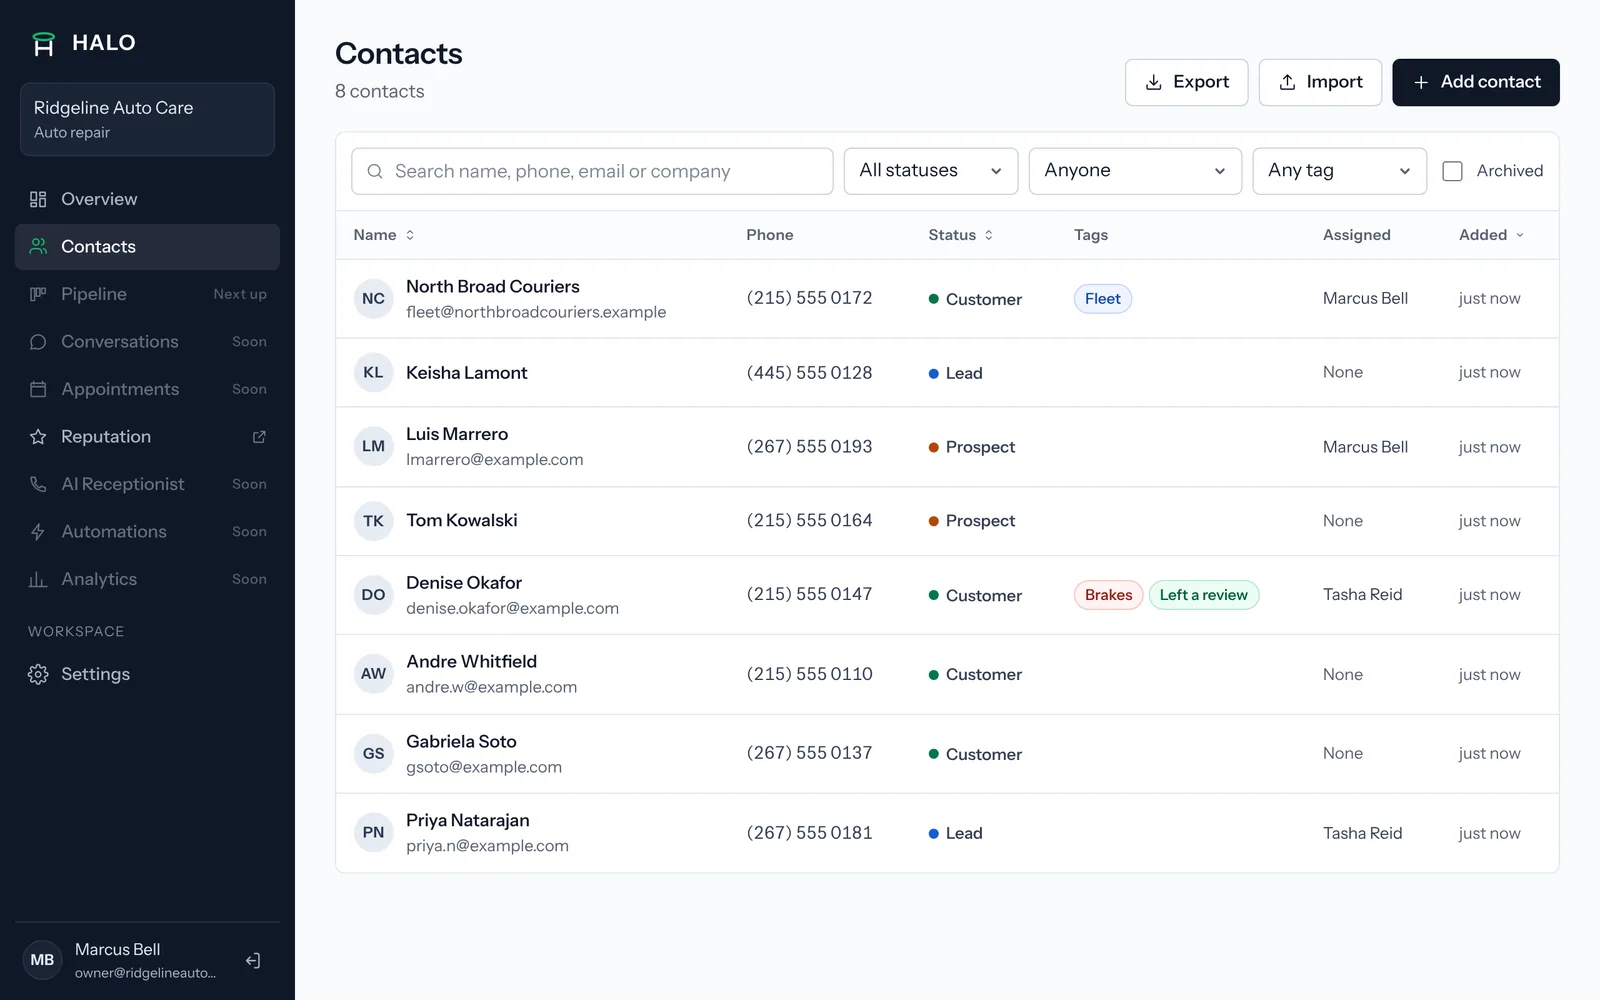Screen dimensions: 1600x1000
Task: Click the AI Receptionist phone icon
Action: (38, 484)
